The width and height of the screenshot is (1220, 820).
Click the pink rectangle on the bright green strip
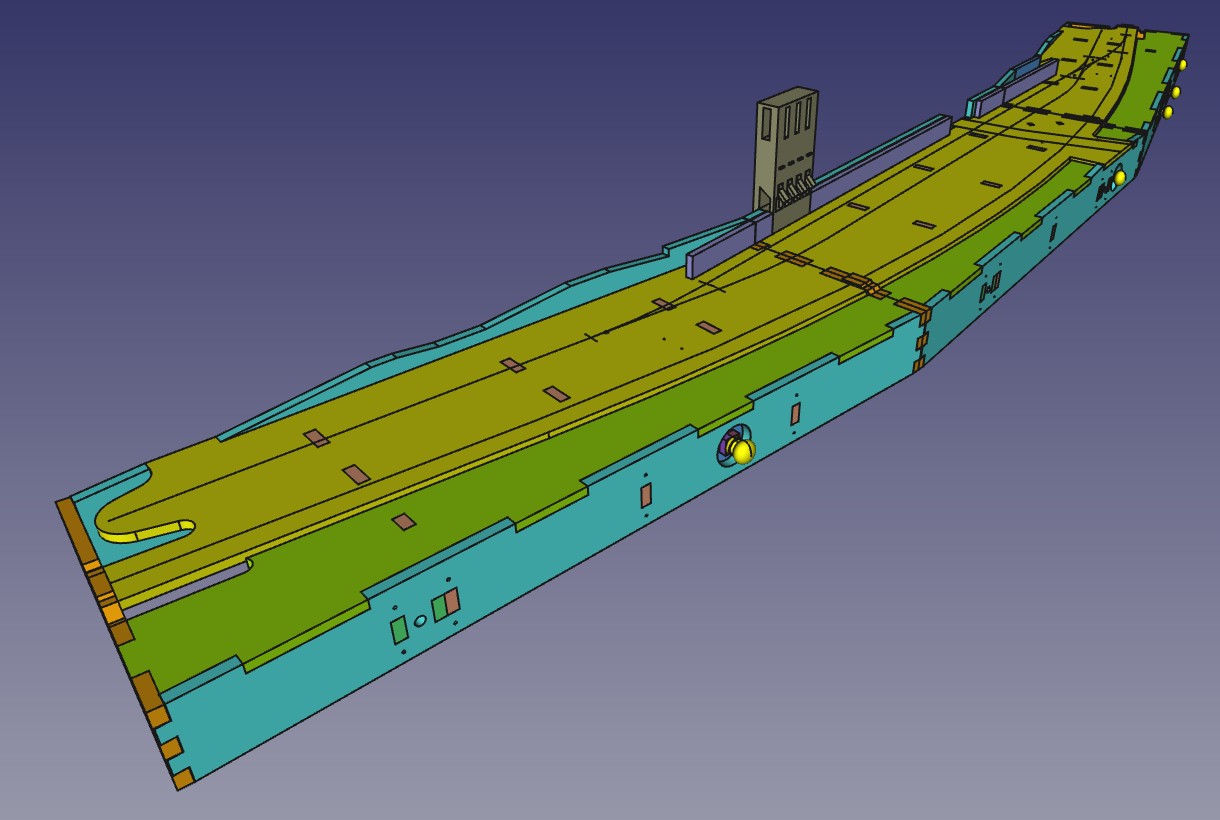point(404,522)
